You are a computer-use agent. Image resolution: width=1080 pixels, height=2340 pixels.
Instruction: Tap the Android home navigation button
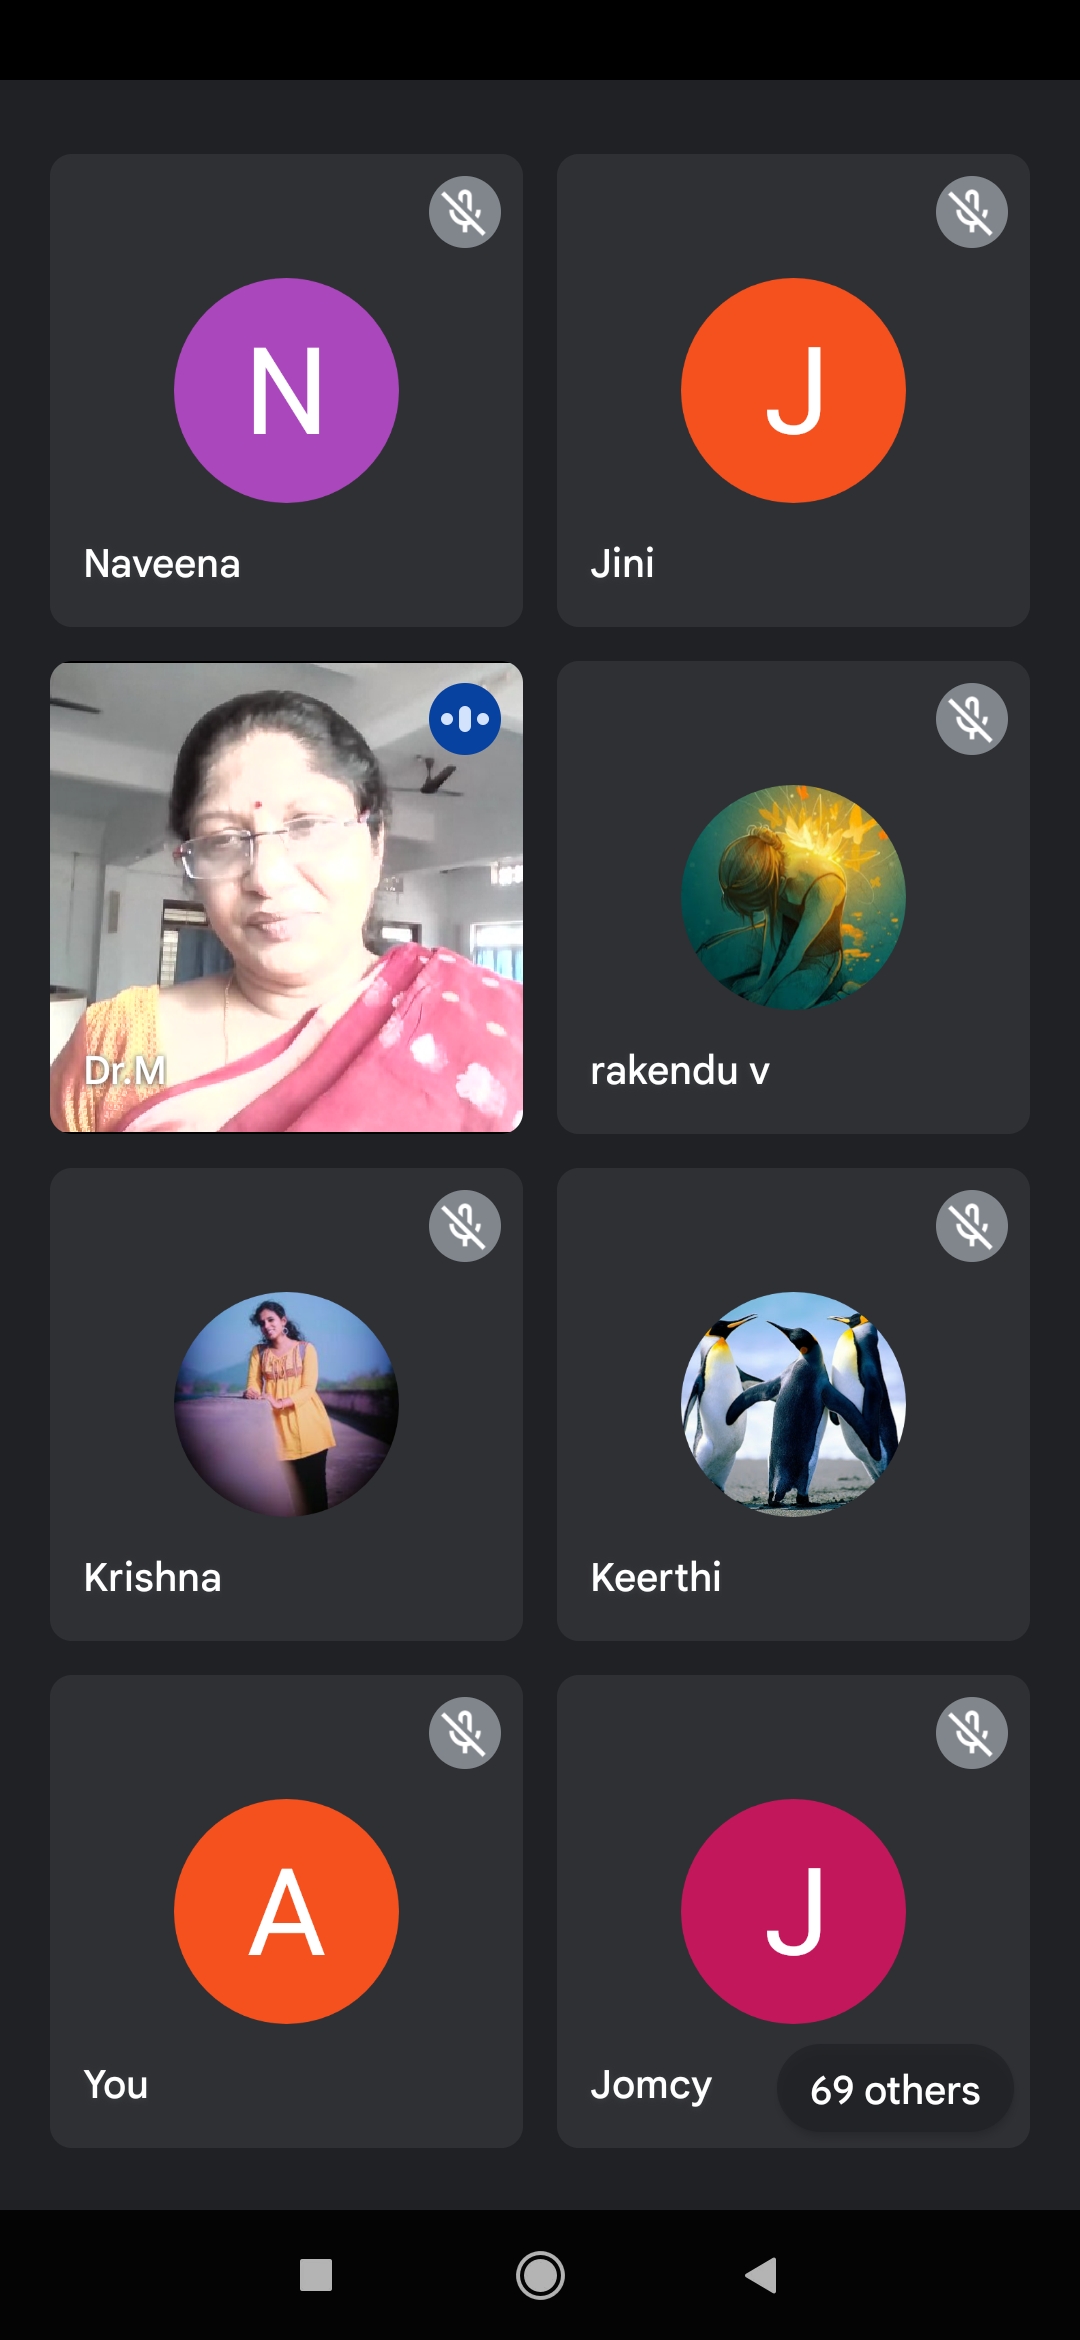pyautogui.click(x=540, y=2275)
